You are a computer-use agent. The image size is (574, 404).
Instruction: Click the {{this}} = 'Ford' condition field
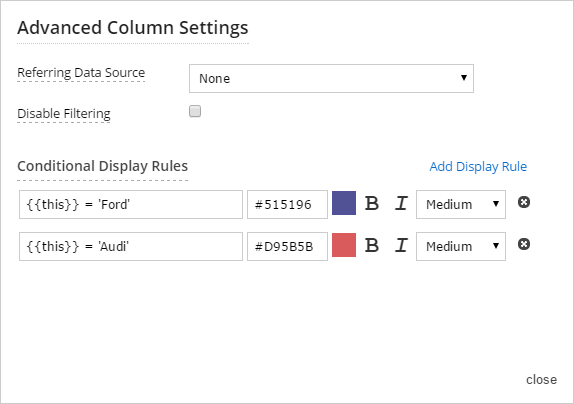[x=131, y=204]
